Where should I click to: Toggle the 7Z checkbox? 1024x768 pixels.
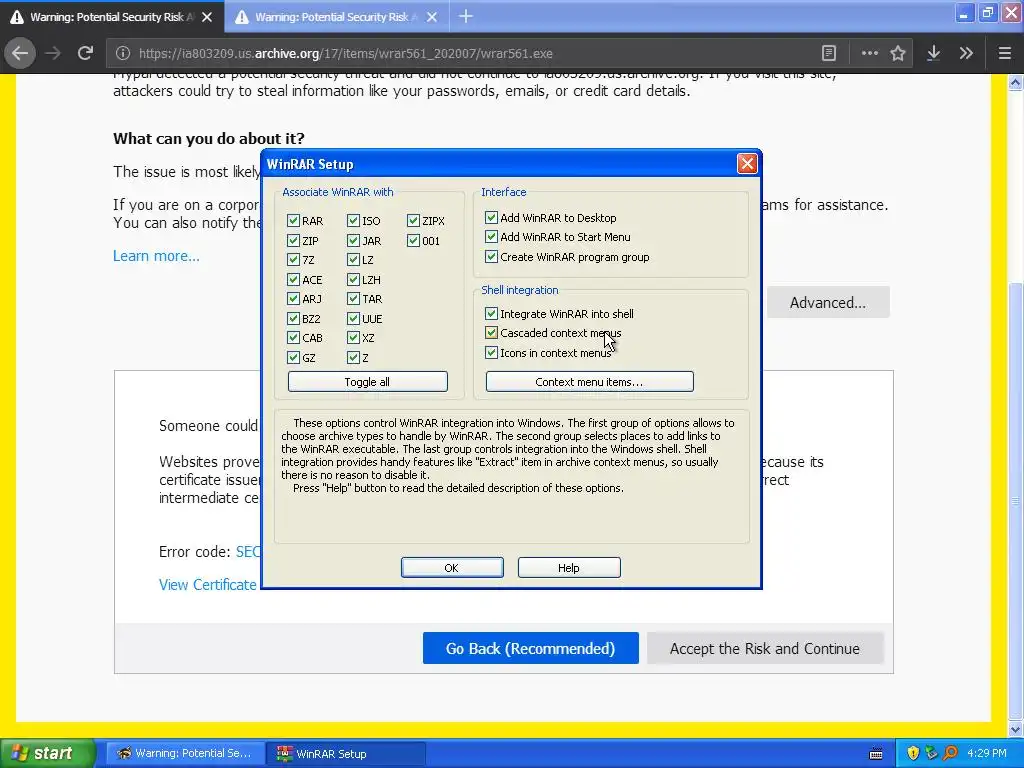point(293,260)
